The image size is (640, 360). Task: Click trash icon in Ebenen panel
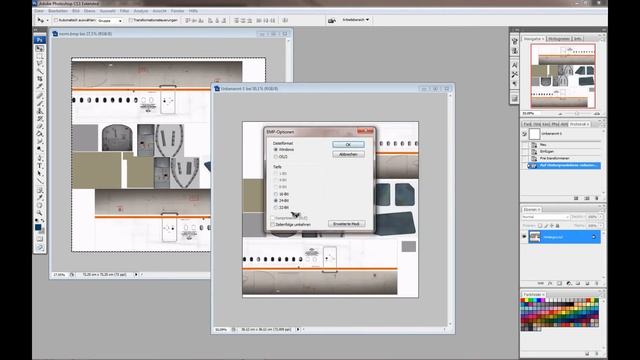coord(597,283)
